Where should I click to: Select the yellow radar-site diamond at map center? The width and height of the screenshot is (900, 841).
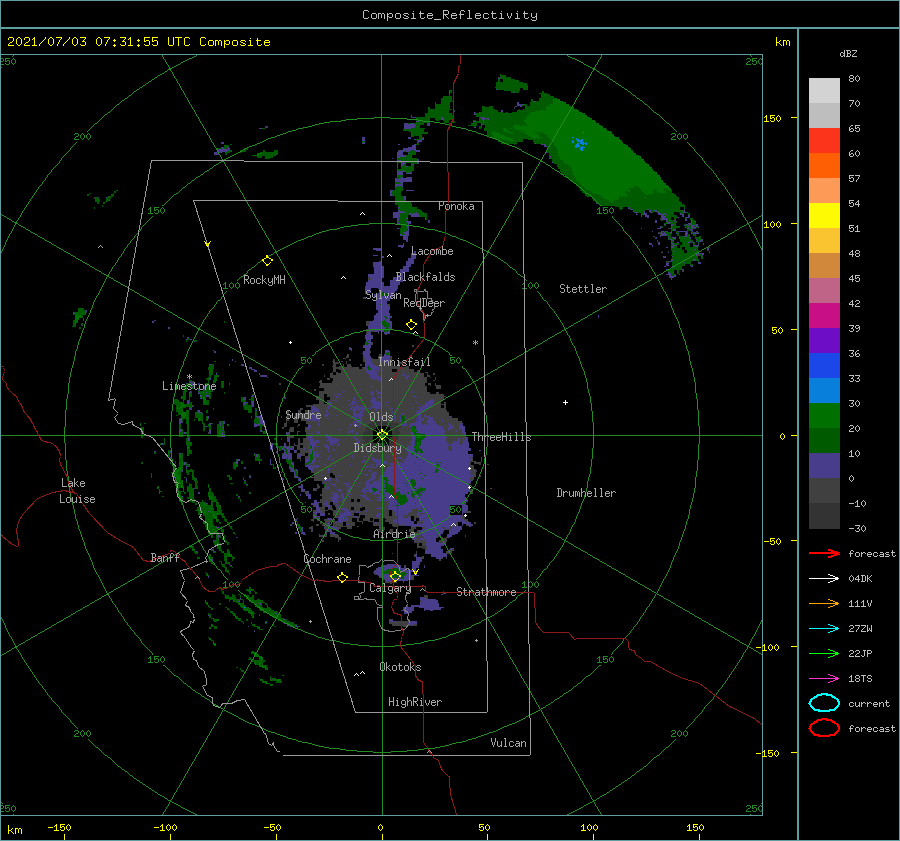[382, 435]
